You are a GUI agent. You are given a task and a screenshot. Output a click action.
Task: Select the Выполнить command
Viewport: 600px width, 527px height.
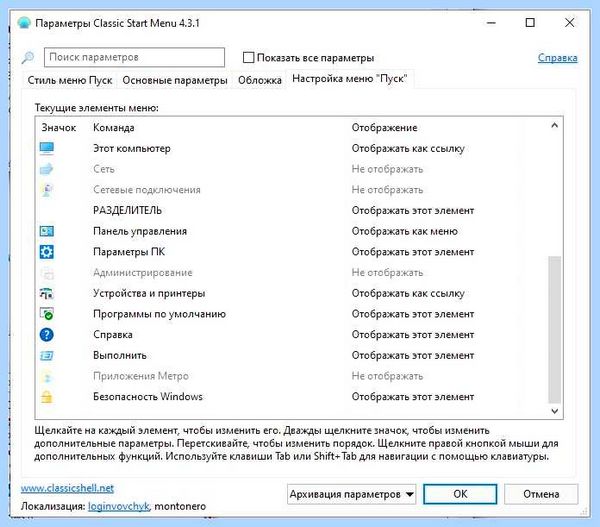(x=119, y=355)
